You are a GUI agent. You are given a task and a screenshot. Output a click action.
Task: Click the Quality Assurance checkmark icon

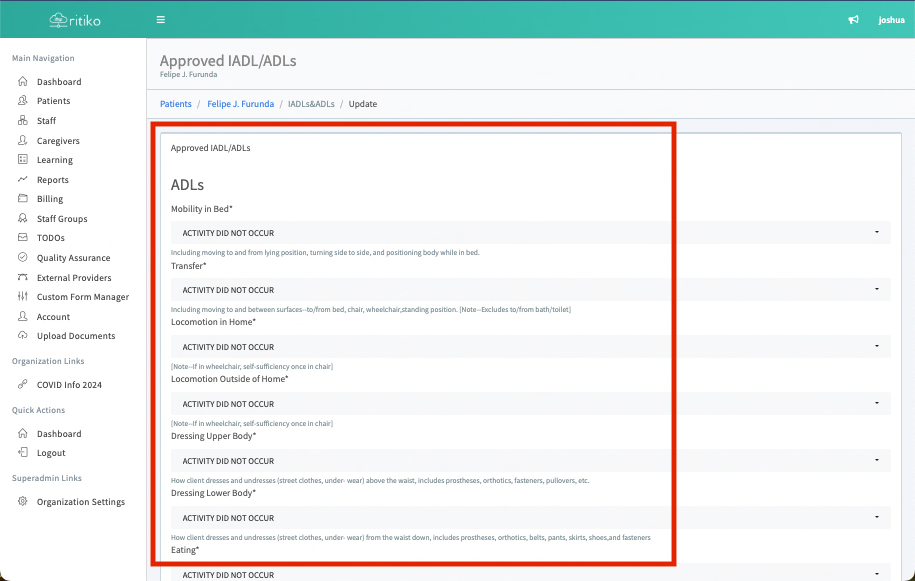coord(23,258)
